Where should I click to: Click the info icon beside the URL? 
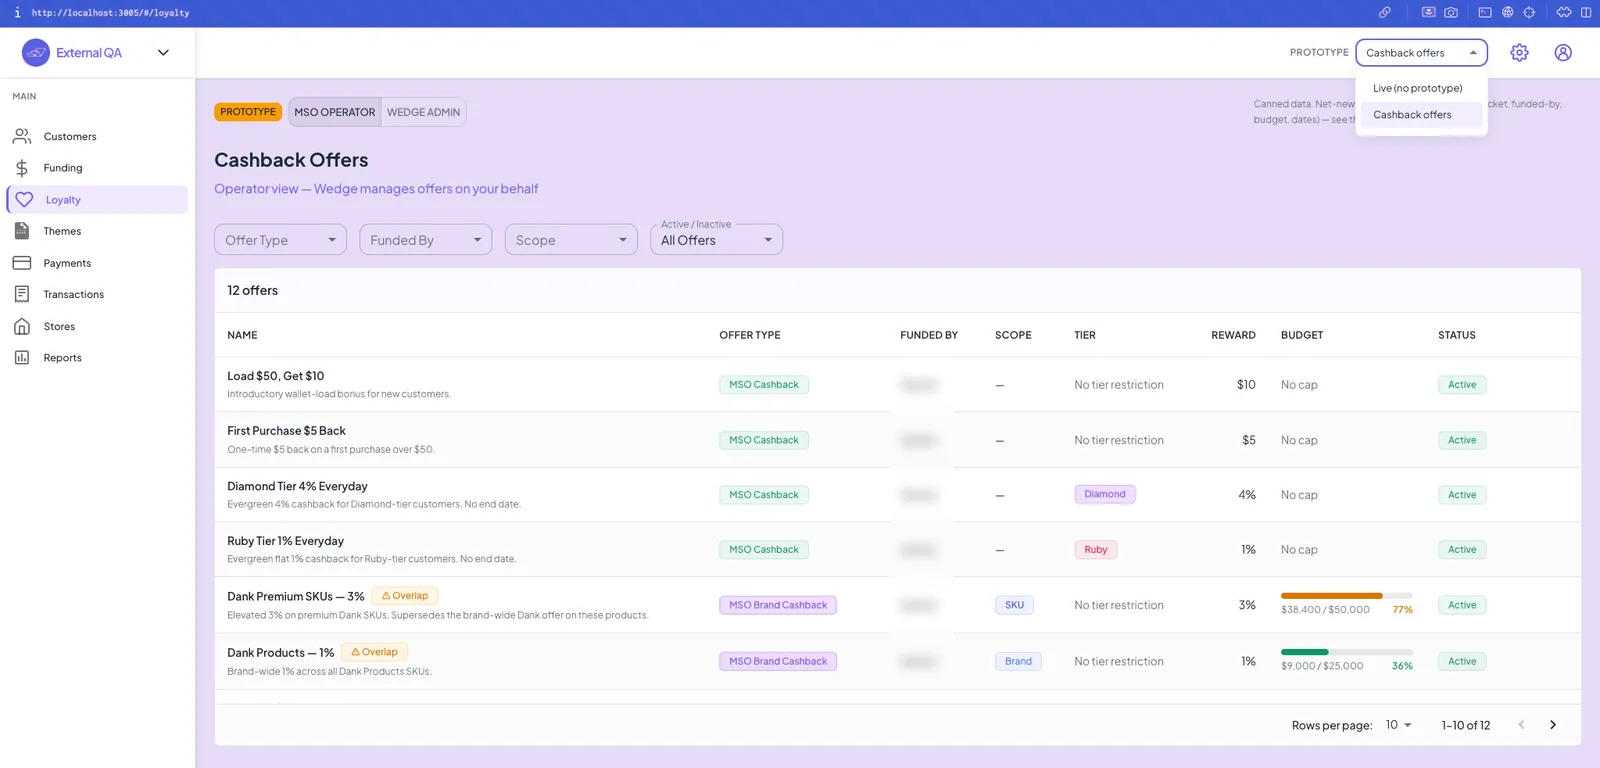17,13
